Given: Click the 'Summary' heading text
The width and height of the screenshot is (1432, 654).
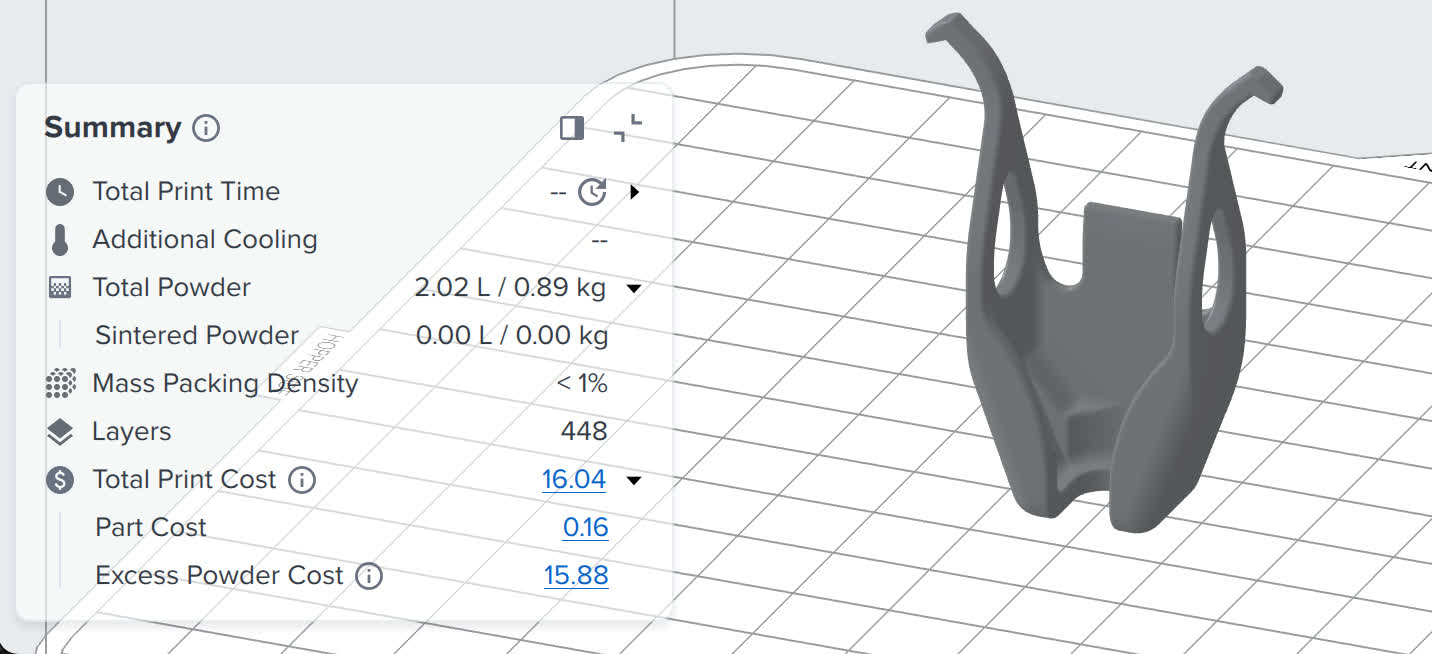Looking at the screenshot, I should [x=112, y=128].
